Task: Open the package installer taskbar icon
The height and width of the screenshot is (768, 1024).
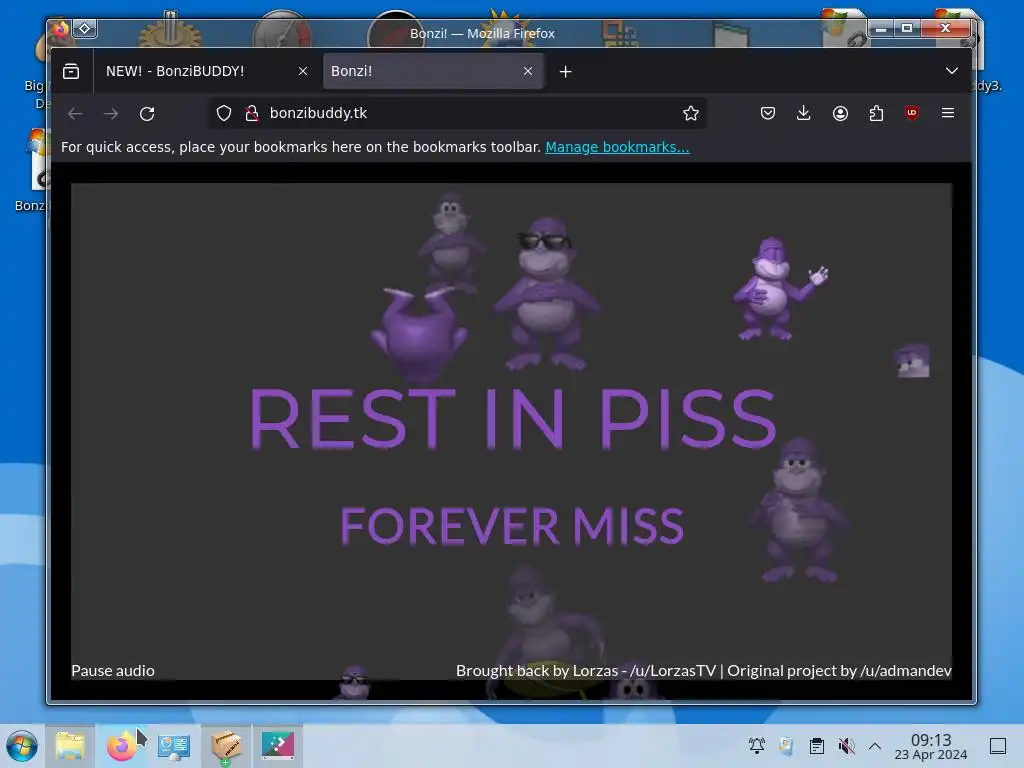Action: (226, 746)
